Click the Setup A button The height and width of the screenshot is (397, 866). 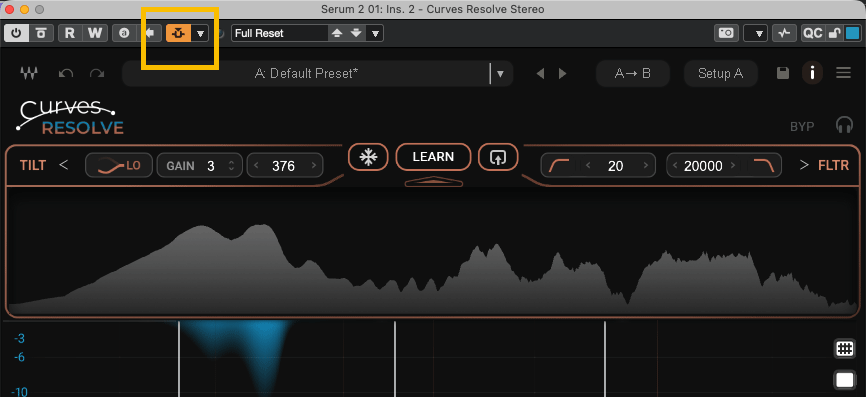pyautogui.click(x=720, y=73)
